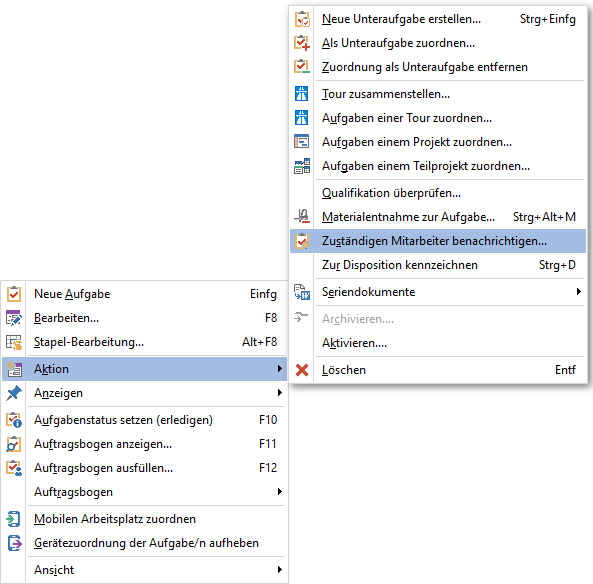Click the Materialentnahme zur Aufgabe icon
Screen dimensions: 593x584
click(x=302, y=217)
